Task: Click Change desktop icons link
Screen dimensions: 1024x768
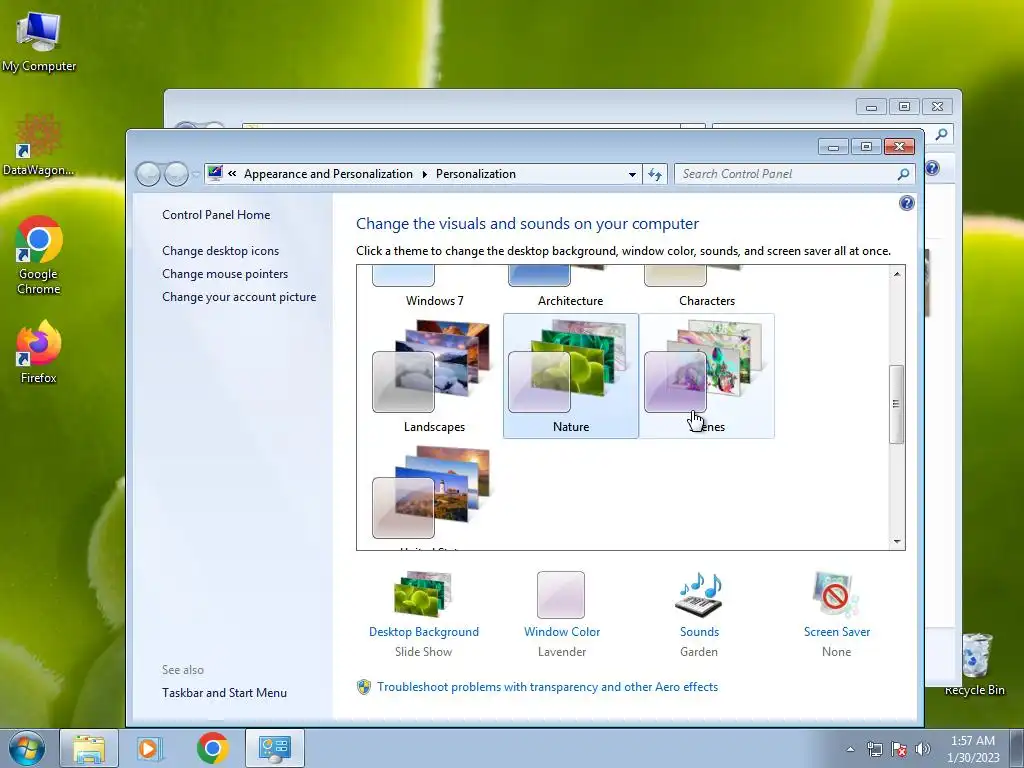Action: [x=221, y=251]
